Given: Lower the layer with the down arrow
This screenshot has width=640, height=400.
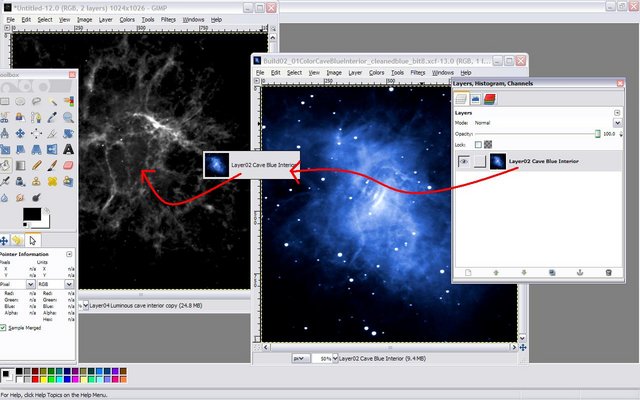Looking at the screenshot, I should [x=523, y=272].
